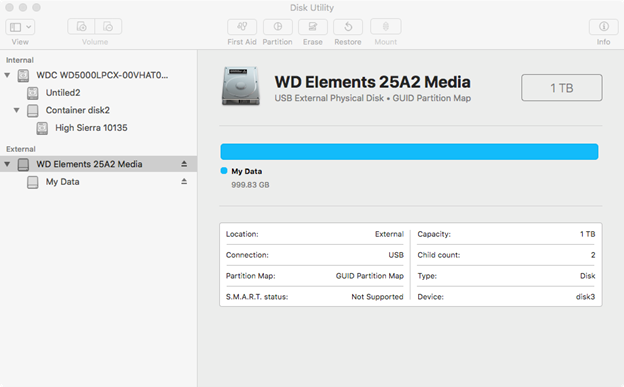Viewport: 624px width, 387px height.
Task: Select Container disk2 in sidebar
Action: [78, 110]
